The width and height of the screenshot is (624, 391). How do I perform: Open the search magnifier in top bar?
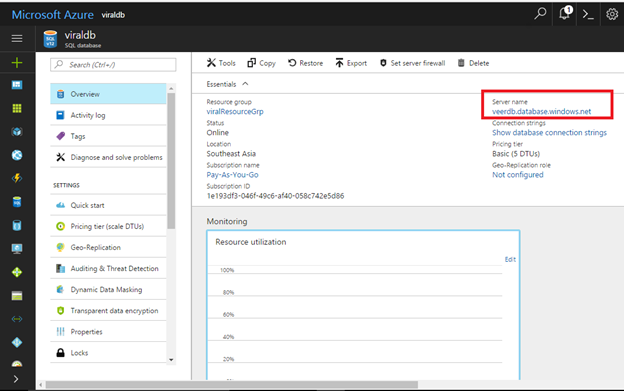pos(540,14)
